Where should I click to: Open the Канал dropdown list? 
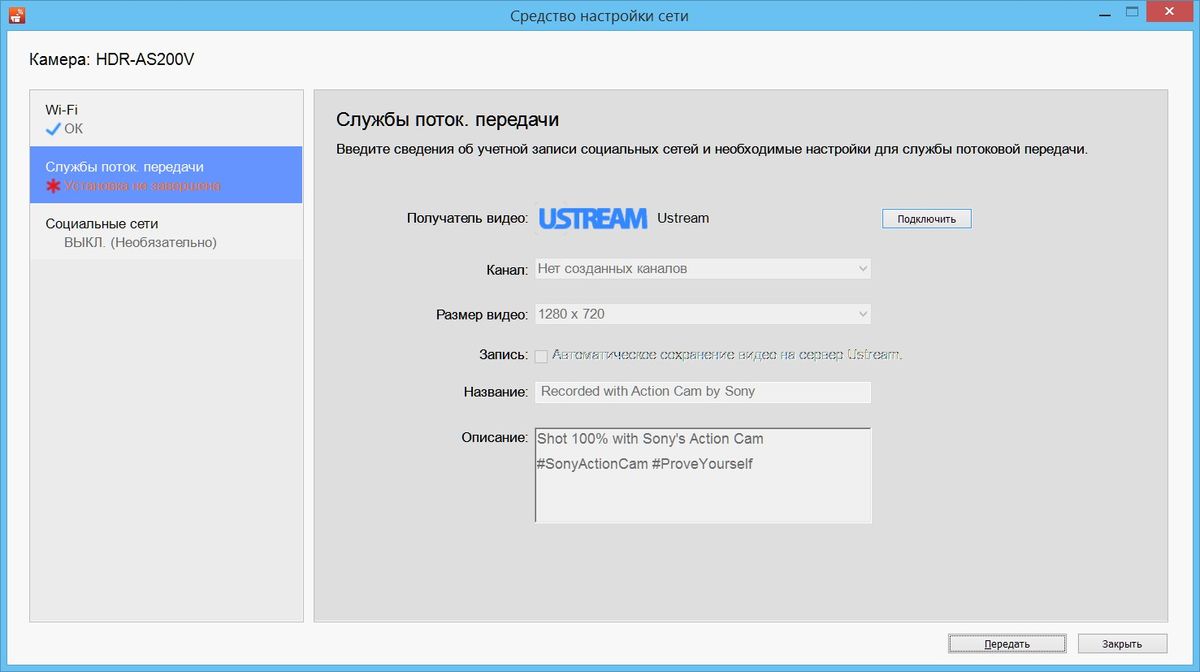pyautogui.click(x=700, y=268)
